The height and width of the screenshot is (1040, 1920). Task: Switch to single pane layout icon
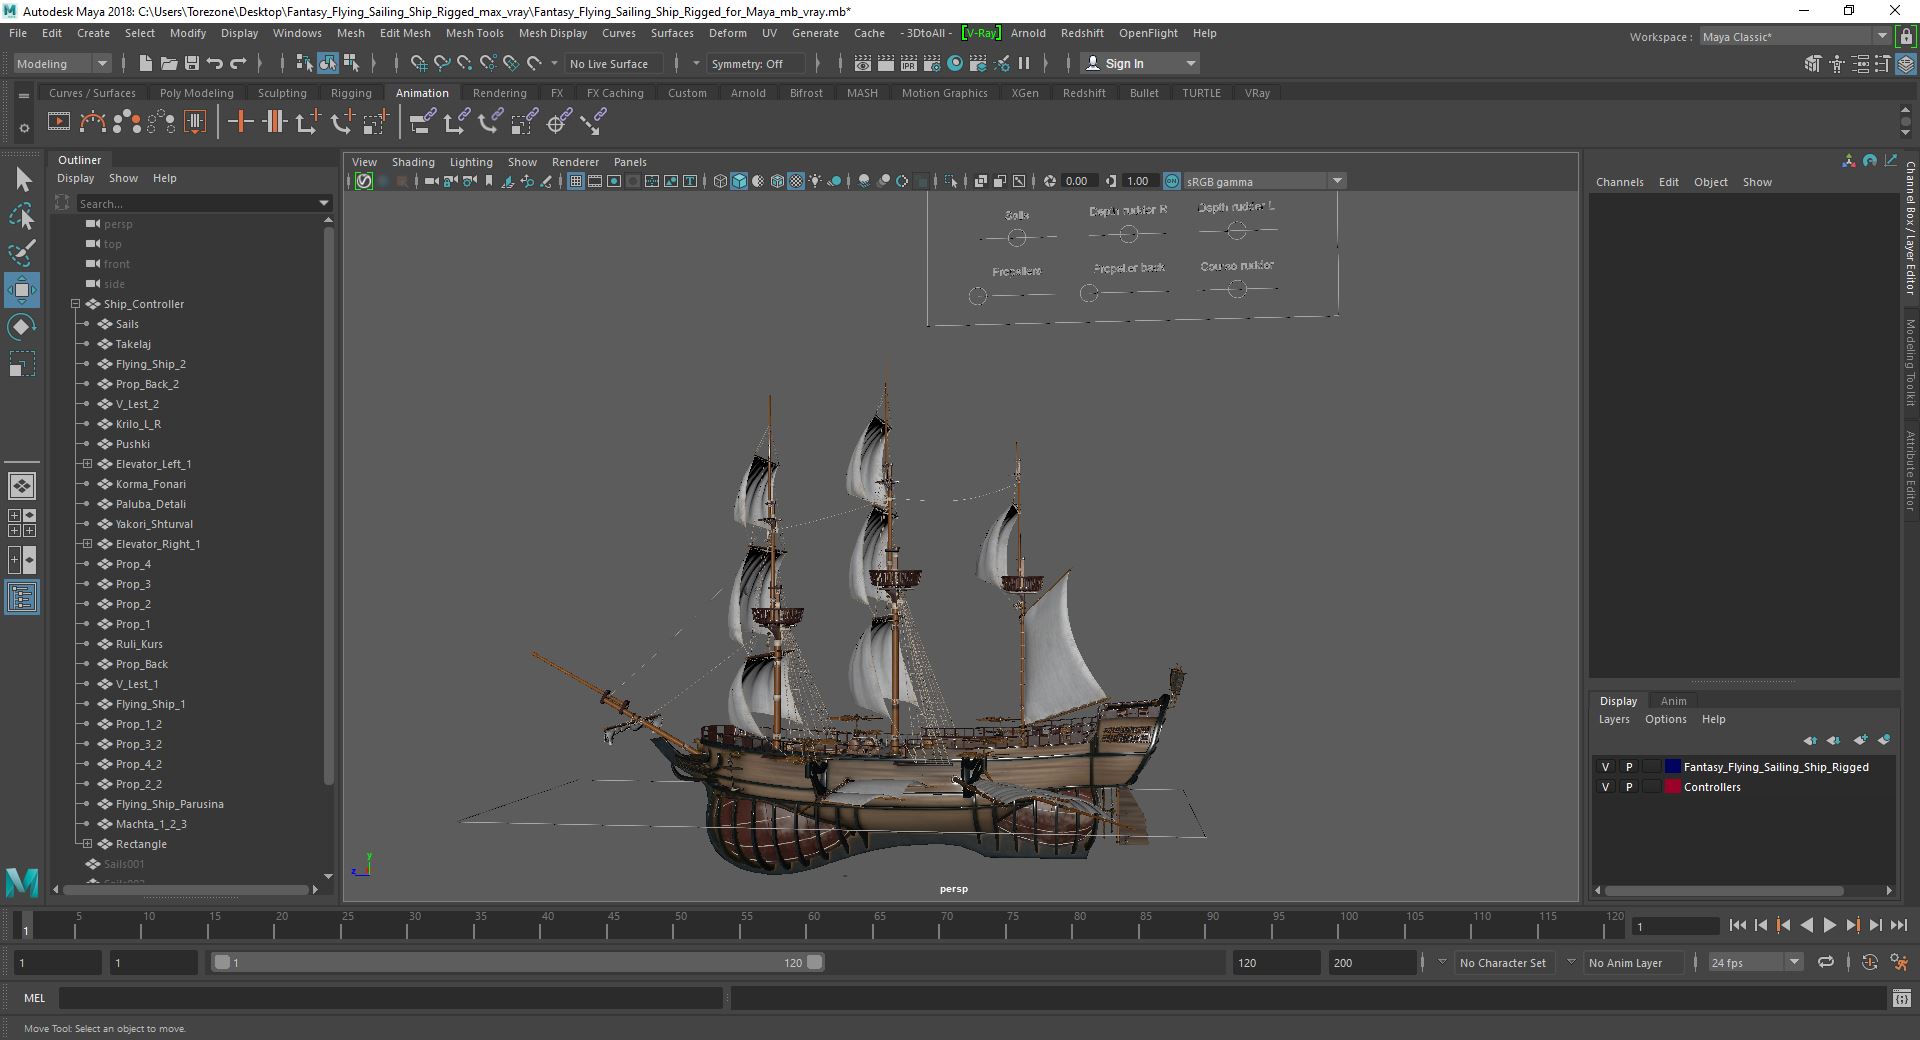tap(22, 486)
